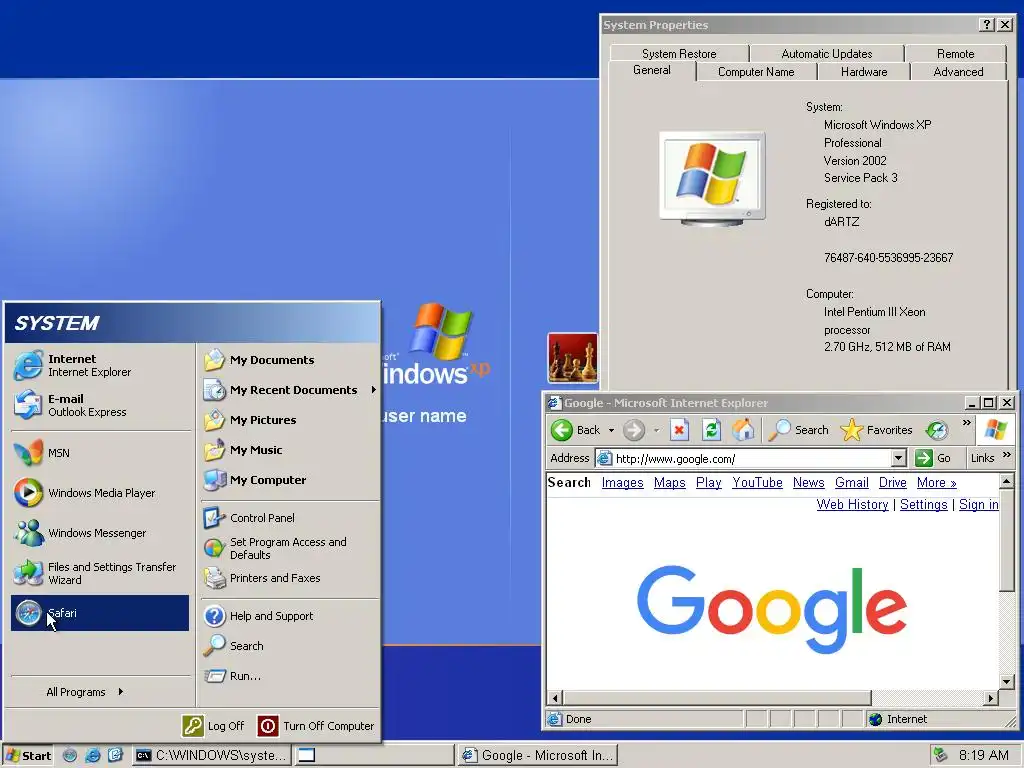Open Printers and Faxes
The height and width of the screenshot is (768, 1024).
tap(289, 578)
